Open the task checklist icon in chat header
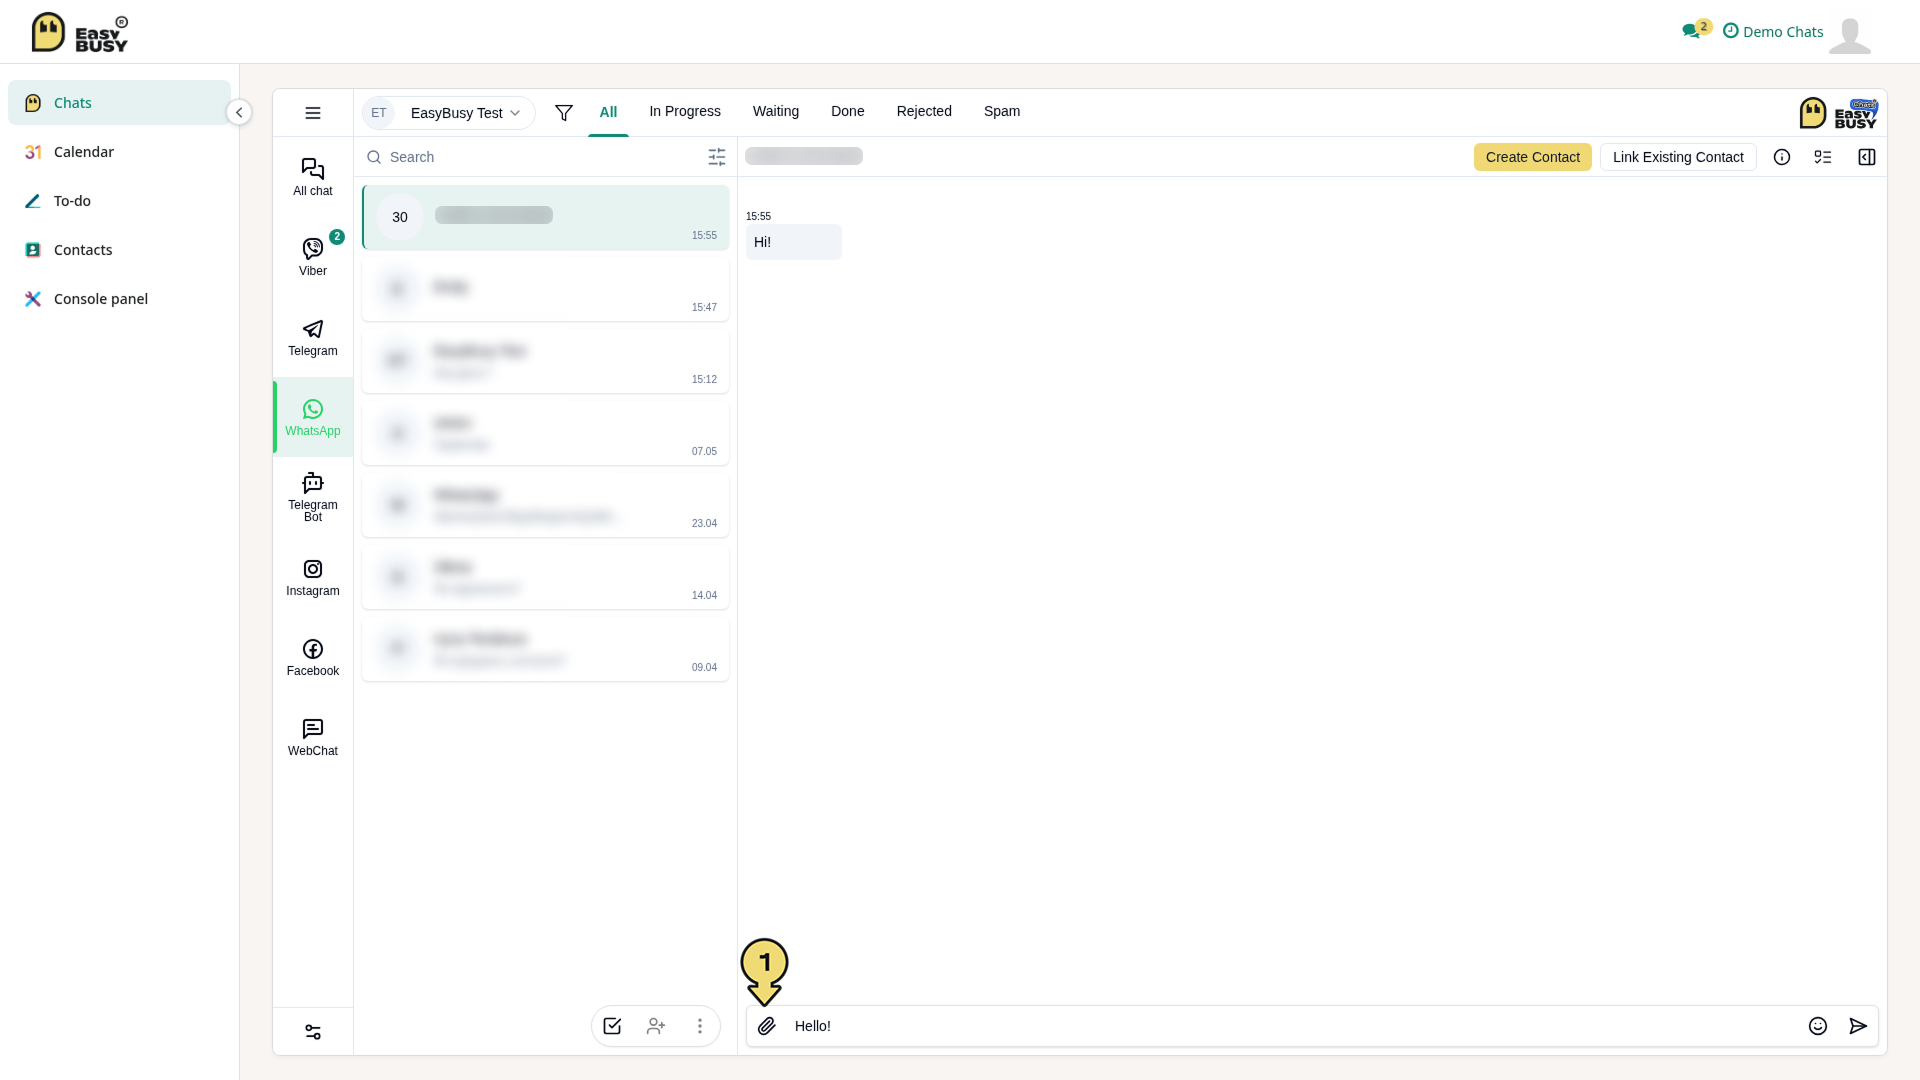Screen dimensions: 1920x1080 point(1823,157)
